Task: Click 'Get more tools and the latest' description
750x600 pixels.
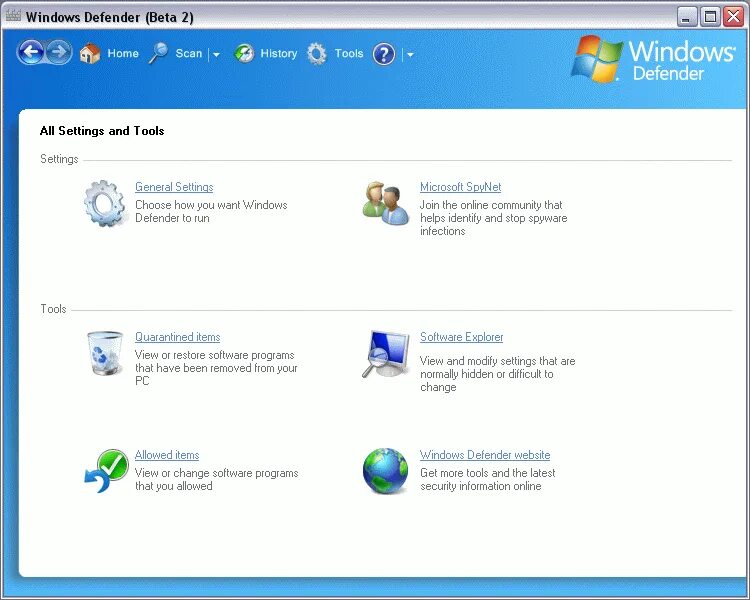Action: click(488, 479)
